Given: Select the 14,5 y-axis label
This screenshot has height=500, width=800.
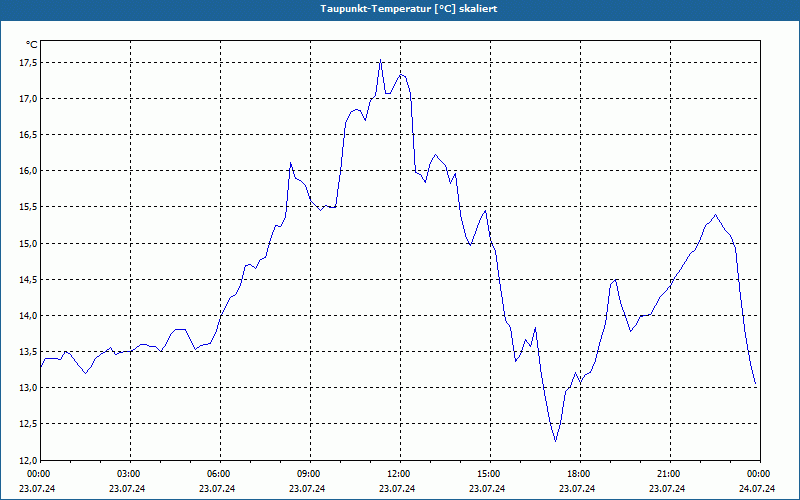Looking at the screenshot, I should pos(28,280).
